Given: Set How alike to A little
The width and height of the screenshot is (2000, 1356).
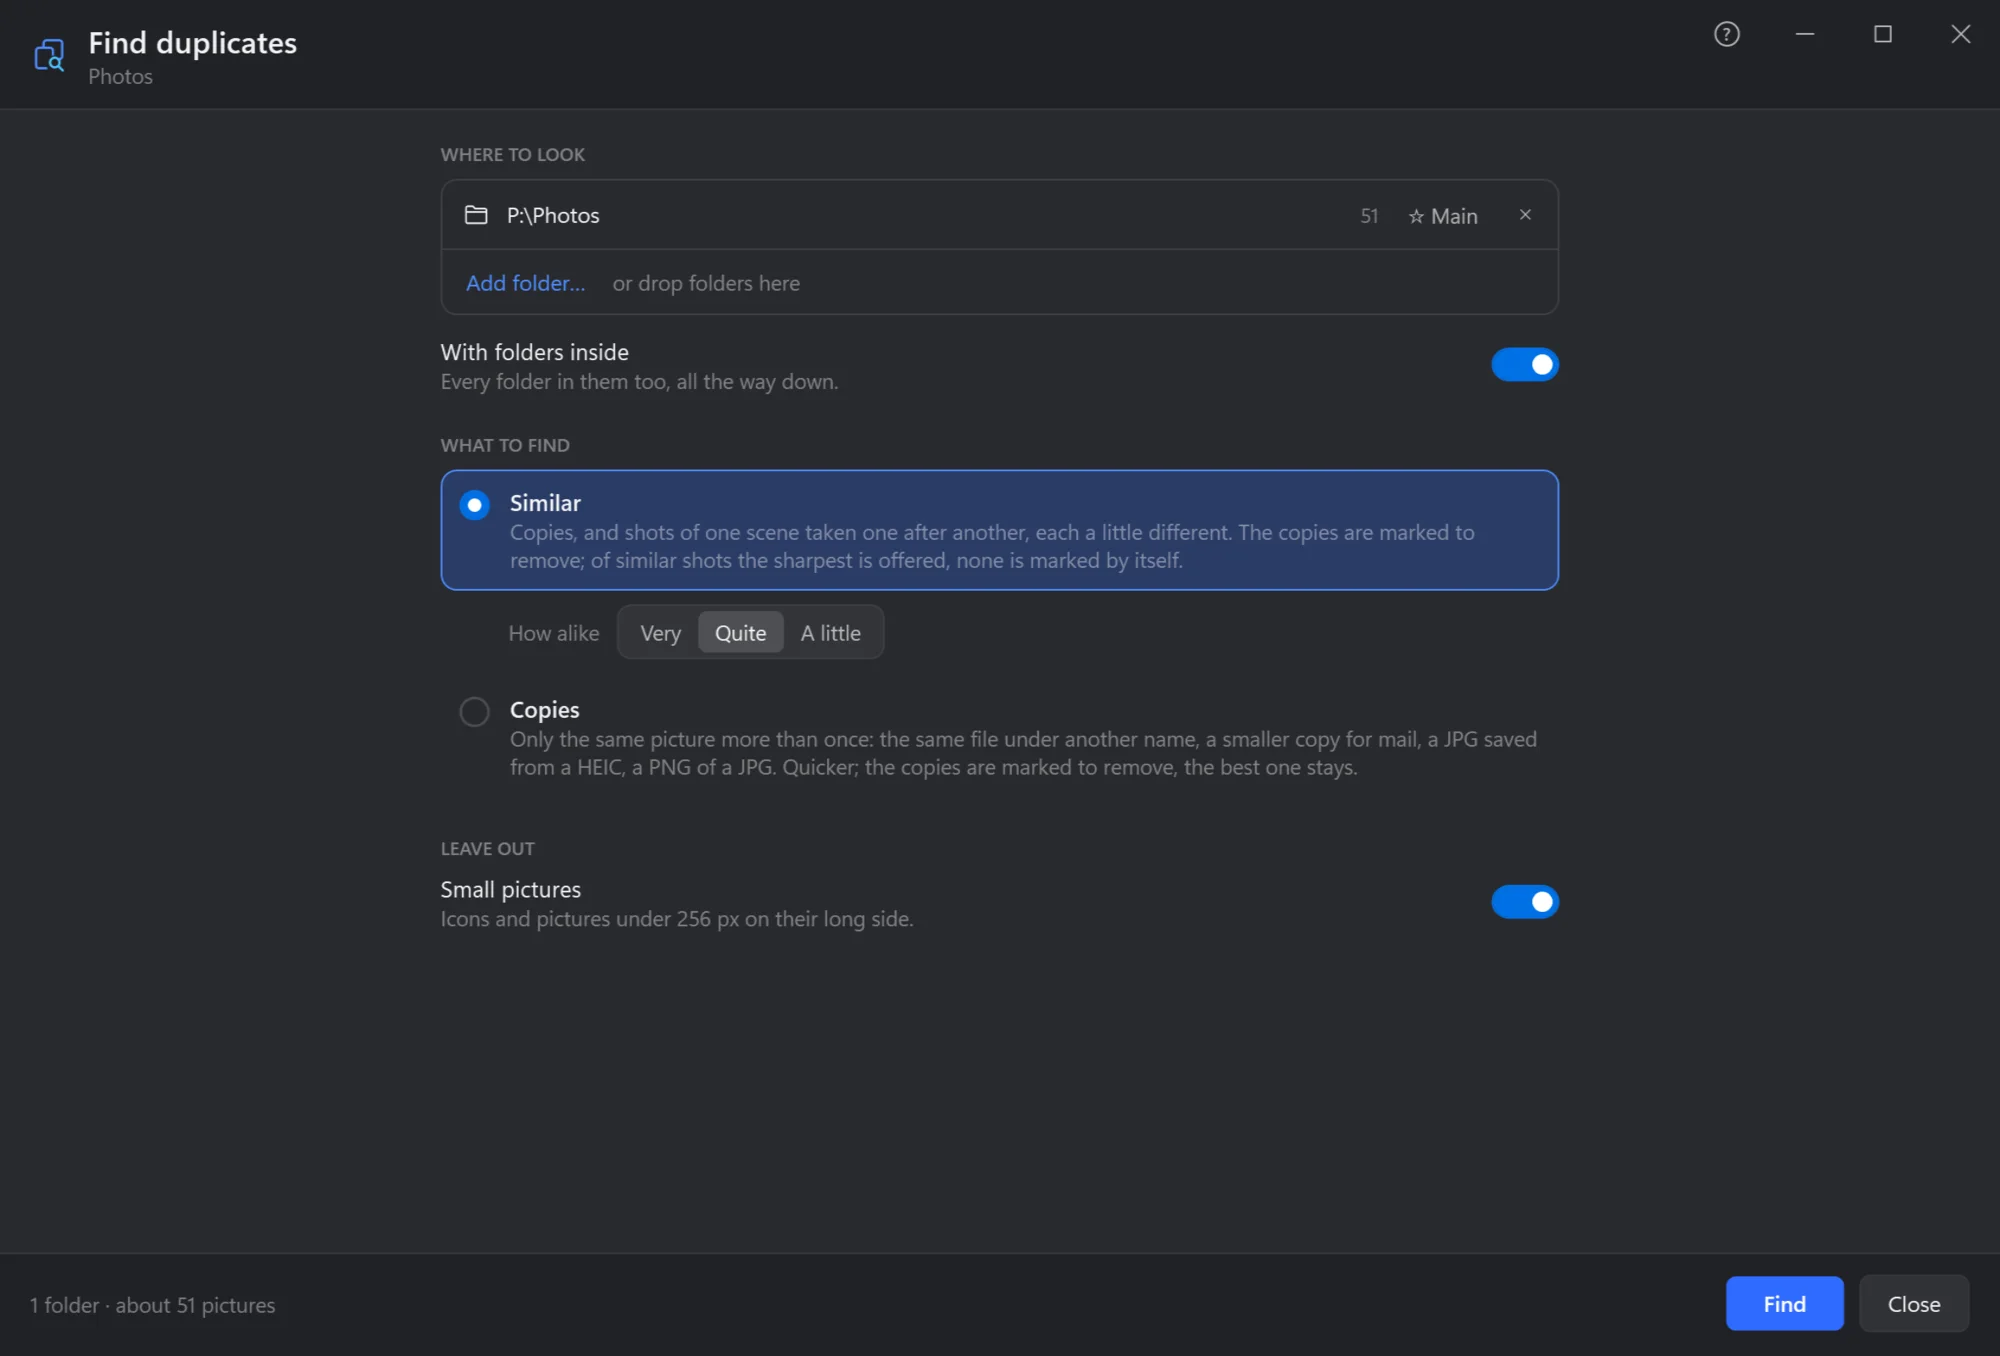Looking at the screenshot, I should pyautogui.click(x=830, y=633).
